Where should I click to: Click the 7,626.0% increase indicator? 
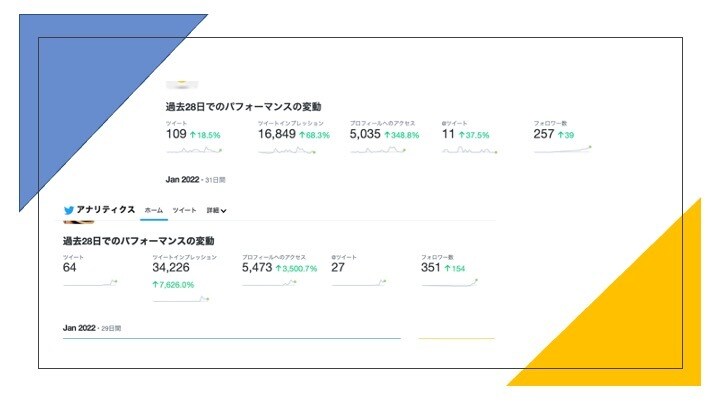coord(173,285)
